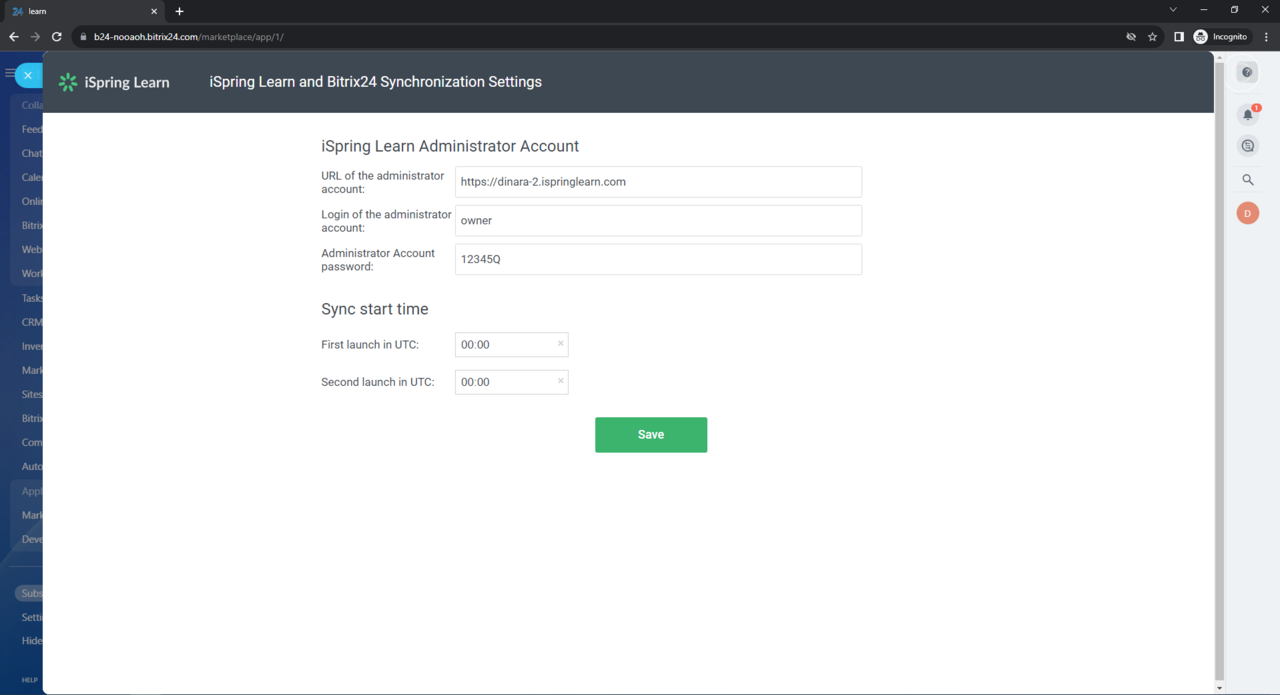Expand the tab search chevron
The height and width of the screenshot is (695, 1280).
point(1173,10)
